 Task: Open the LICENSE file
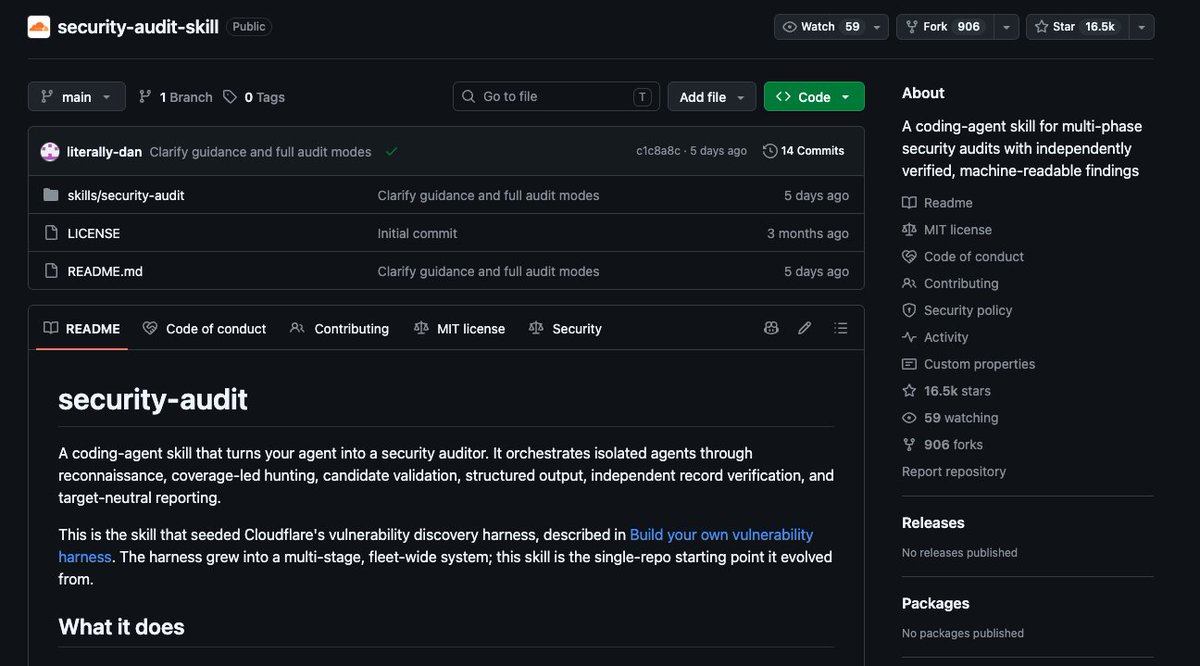point(93,233)
